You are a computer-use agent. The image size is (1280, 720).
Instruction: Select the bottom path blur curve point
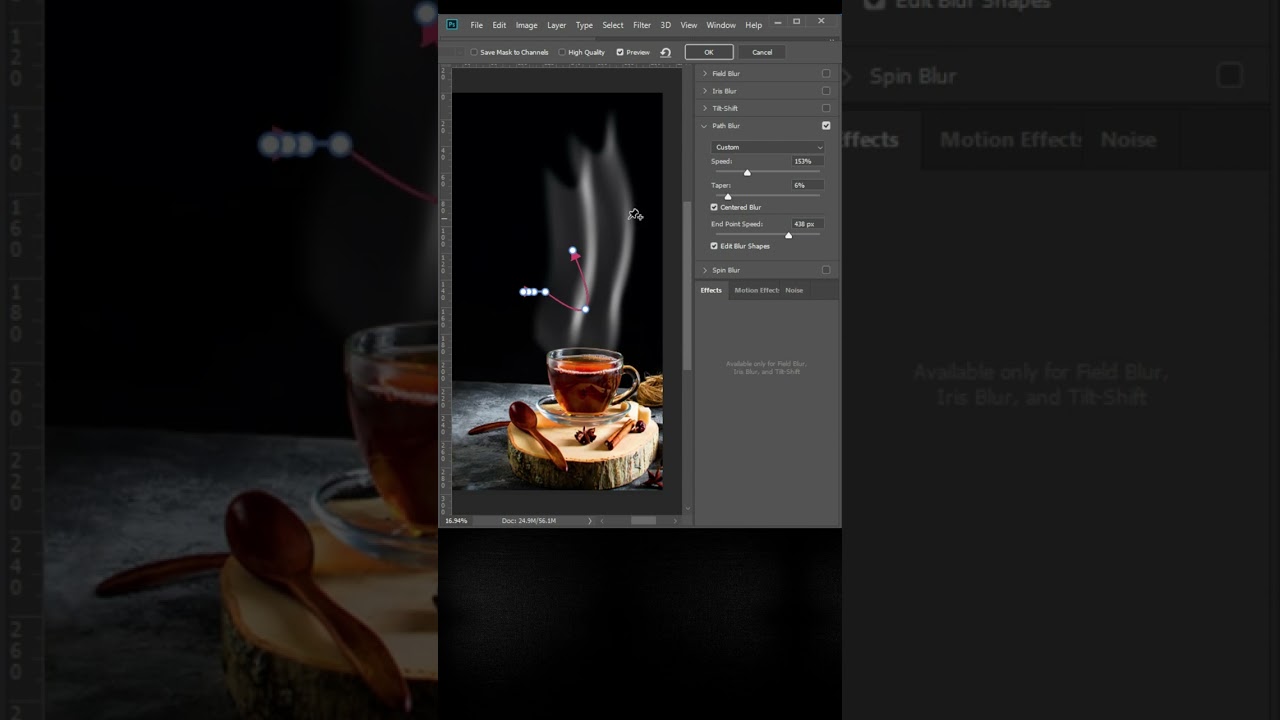(x=585, y=309)
